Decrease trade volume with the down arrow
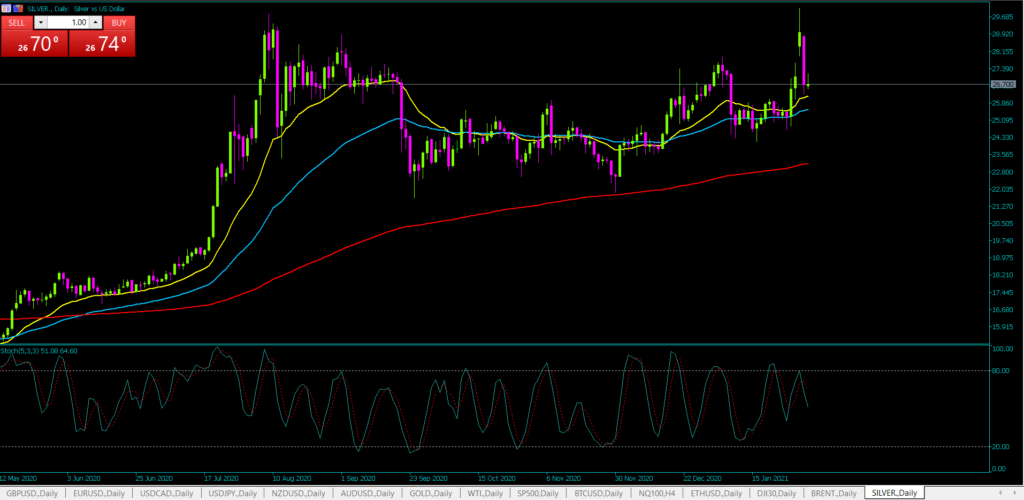The width and height of the screenshot is (1024, 500). coord(40,21)
